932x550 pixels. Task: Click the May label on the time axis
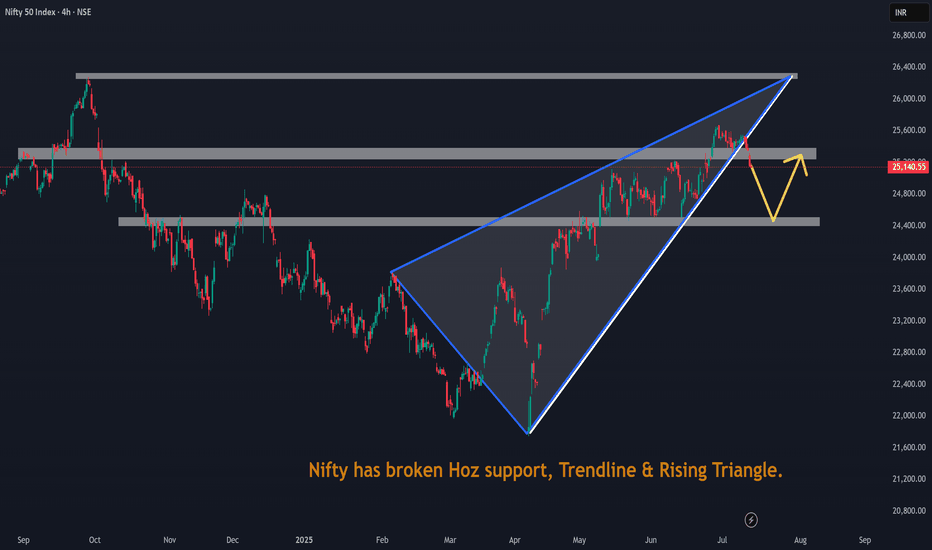(579, 540)
